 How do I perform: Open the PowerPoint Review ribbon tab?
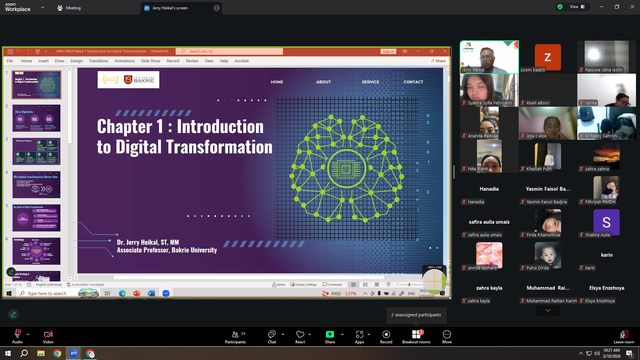point(192,61)
